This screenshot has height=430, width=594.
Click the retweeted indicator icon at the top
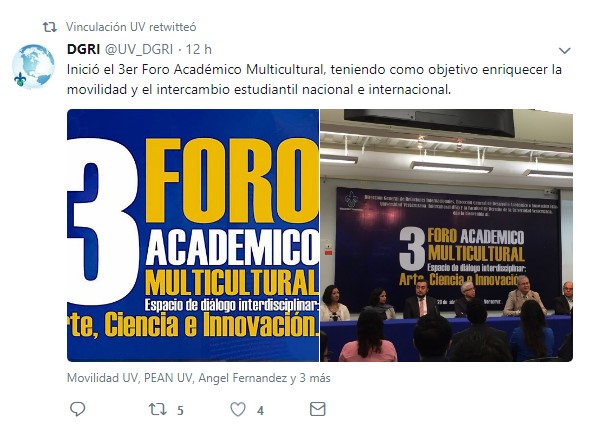coord(50,27)
